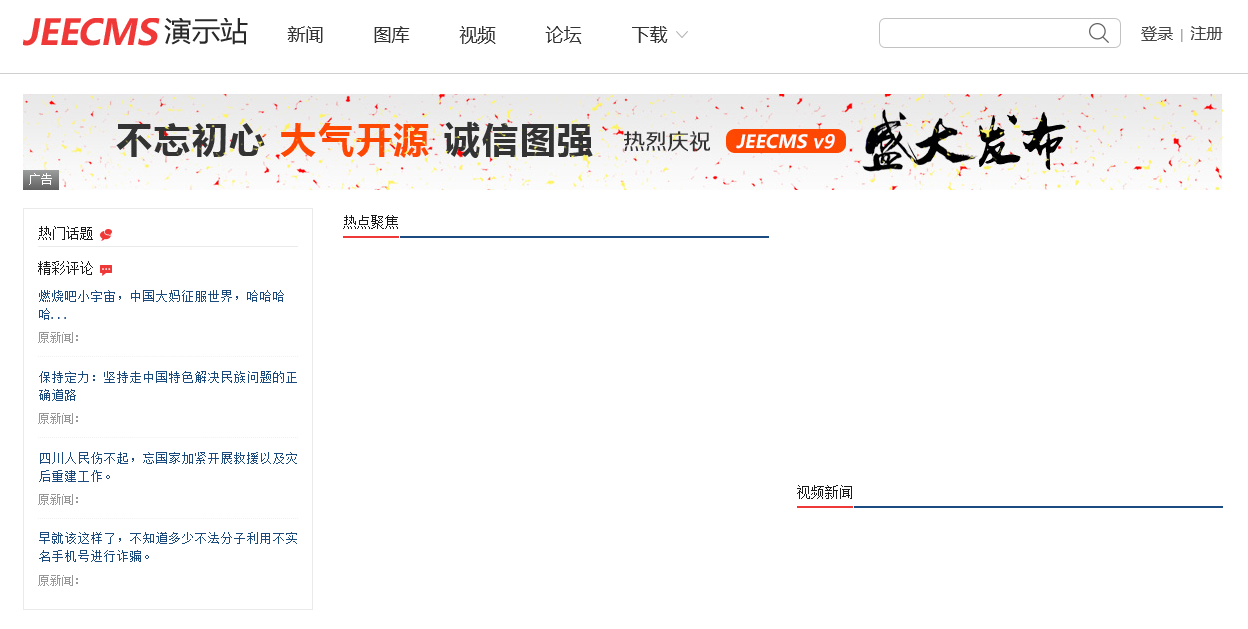Viewport: 1248px width, 629px height.
Task: Click the 注册 link
Action: click(1206, 34)
